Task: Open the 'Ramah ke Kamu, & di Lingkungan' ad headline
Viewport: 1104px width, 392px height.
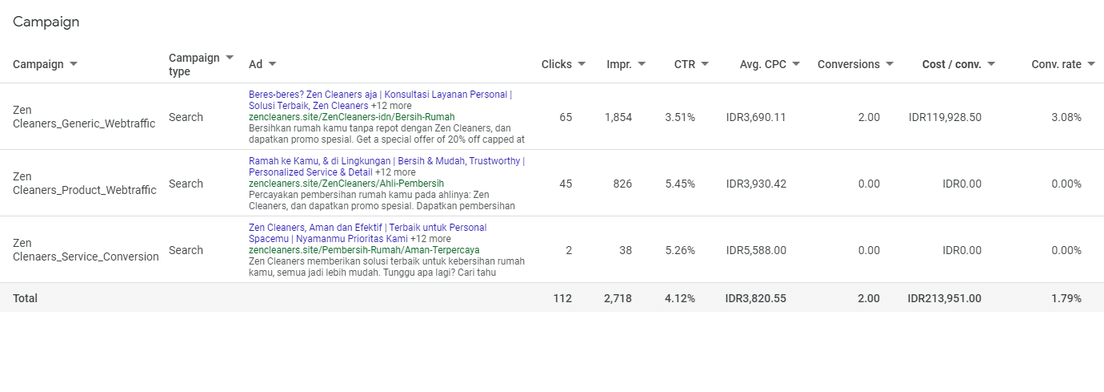Action: 387,166
